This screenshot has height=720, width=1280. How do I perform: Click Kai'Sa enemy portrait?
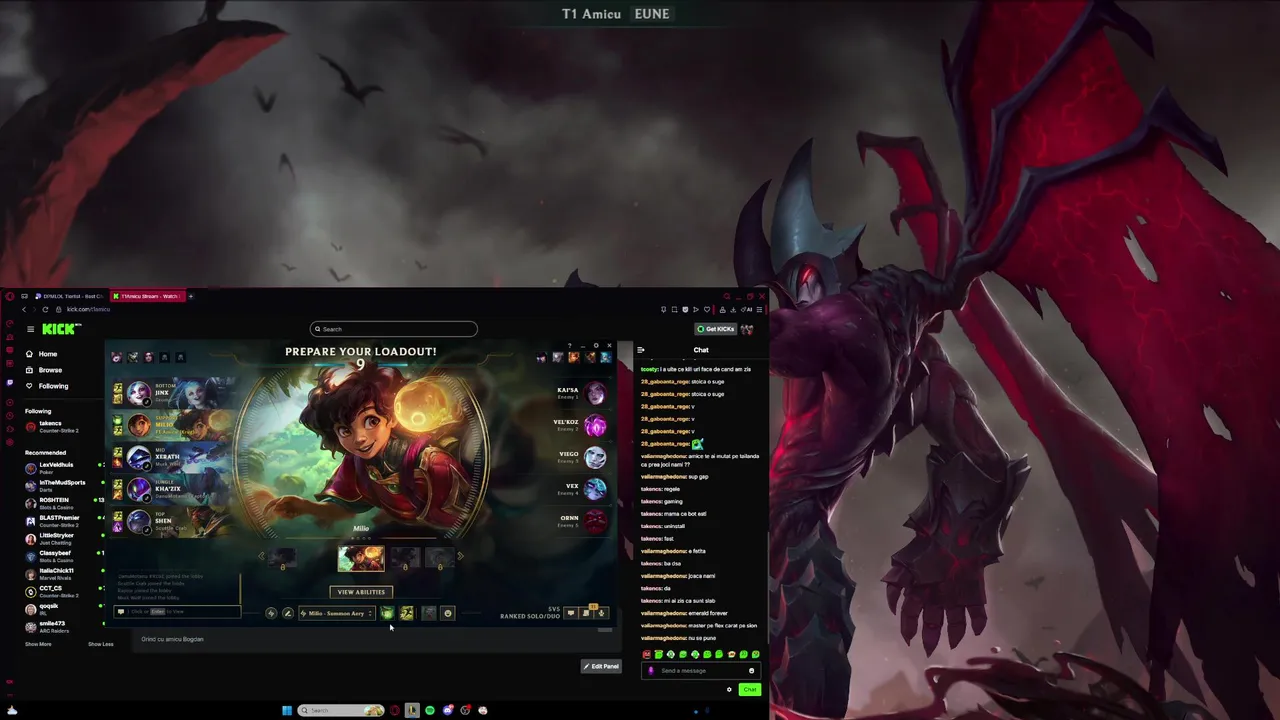coord(595,393)
